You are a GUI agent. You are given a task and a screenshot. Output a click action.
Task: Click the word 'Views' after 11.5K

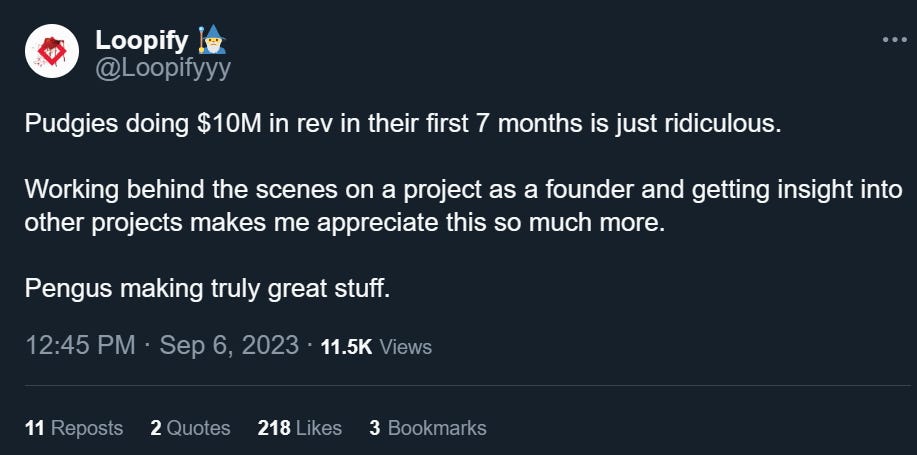(x=405, y=347)
